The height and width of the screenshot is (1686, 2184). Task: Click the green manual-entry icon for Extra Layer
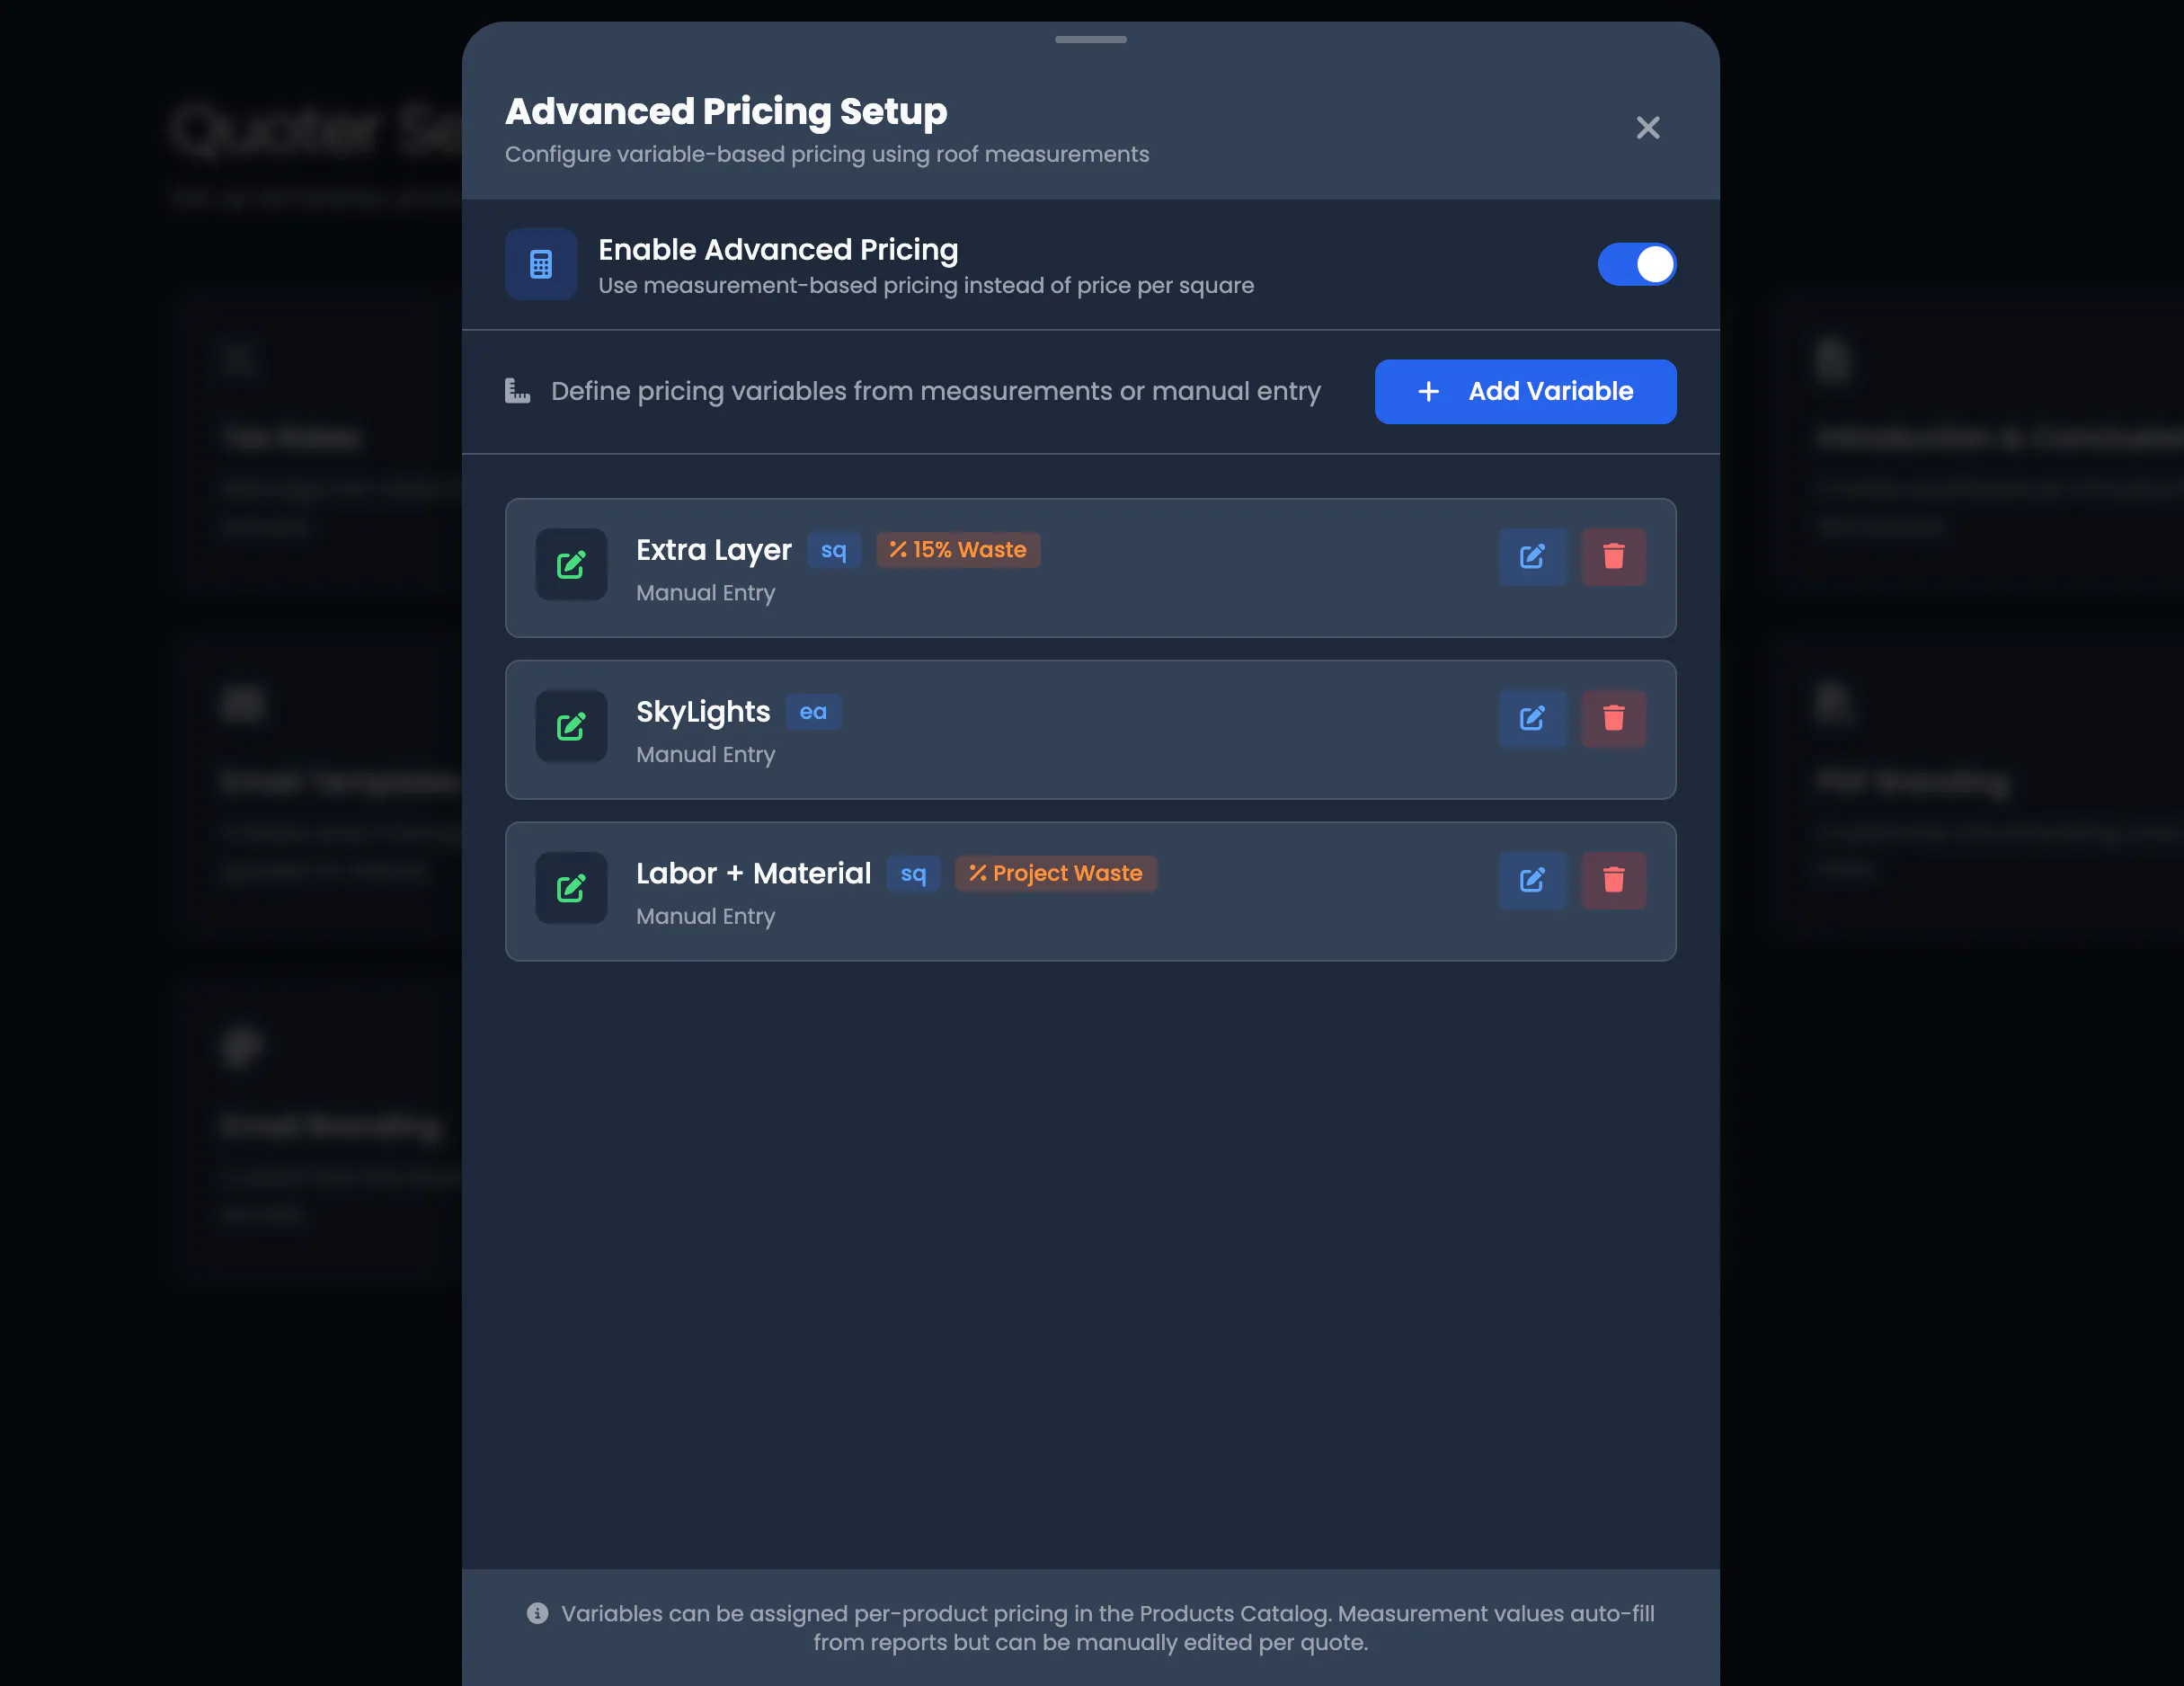point(571,565)
